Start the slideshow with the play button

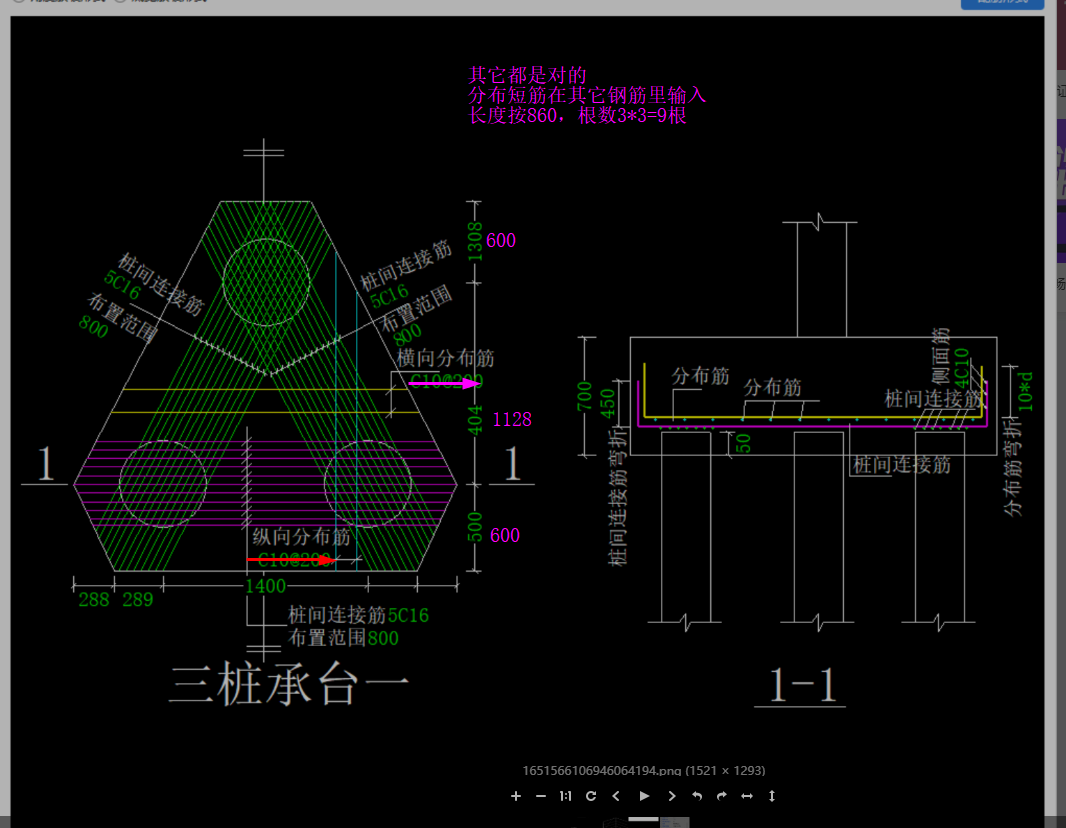(644, 795)
